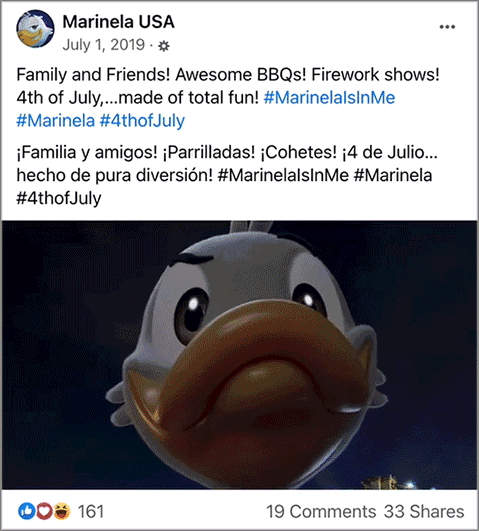Follow the blue #Marinela hashtag
This screenshot has width=479, height=531.
tap(56, 121)
